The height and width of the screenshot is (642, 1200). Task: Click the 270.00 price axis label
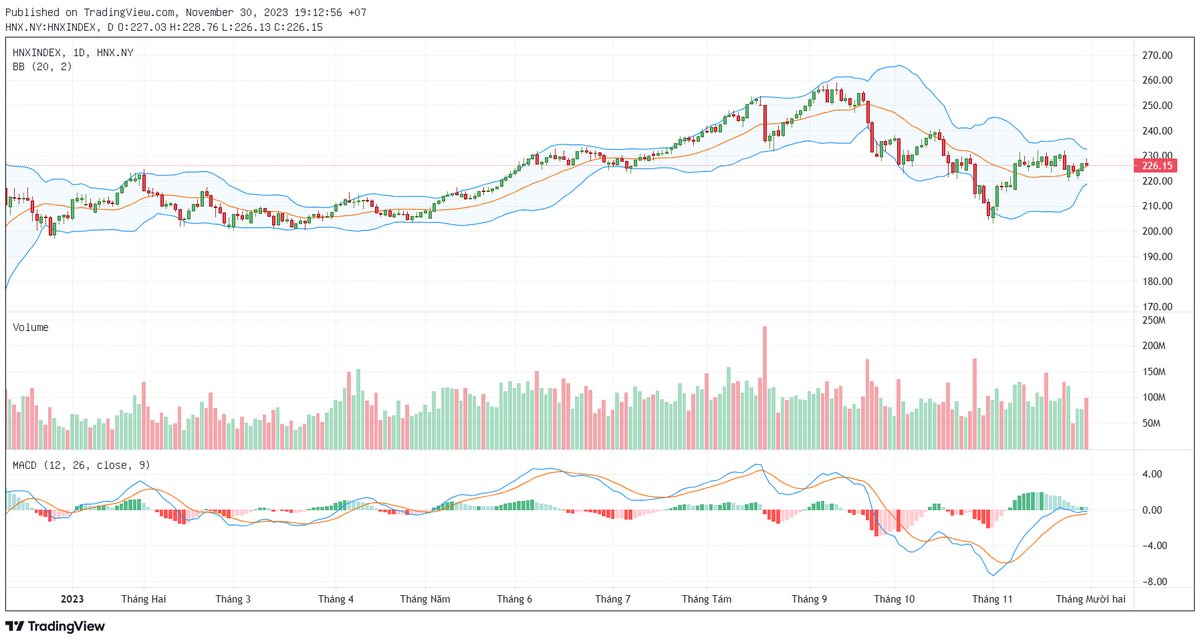click(x=1158, y=55)
